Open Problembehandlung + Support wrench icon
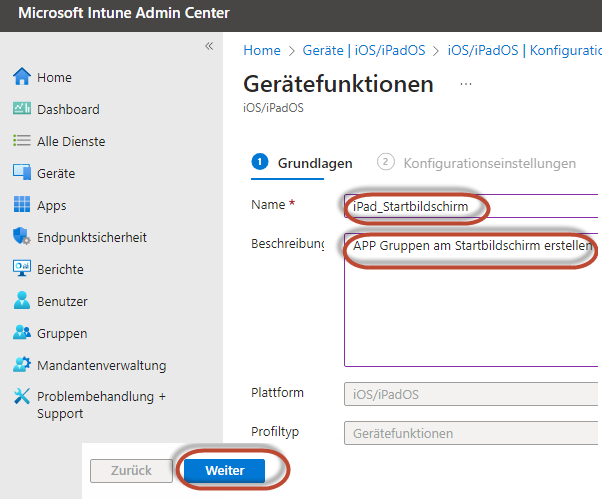Image resolution: width=602 pixels, height=499 pixels. (x=22, y=397)
